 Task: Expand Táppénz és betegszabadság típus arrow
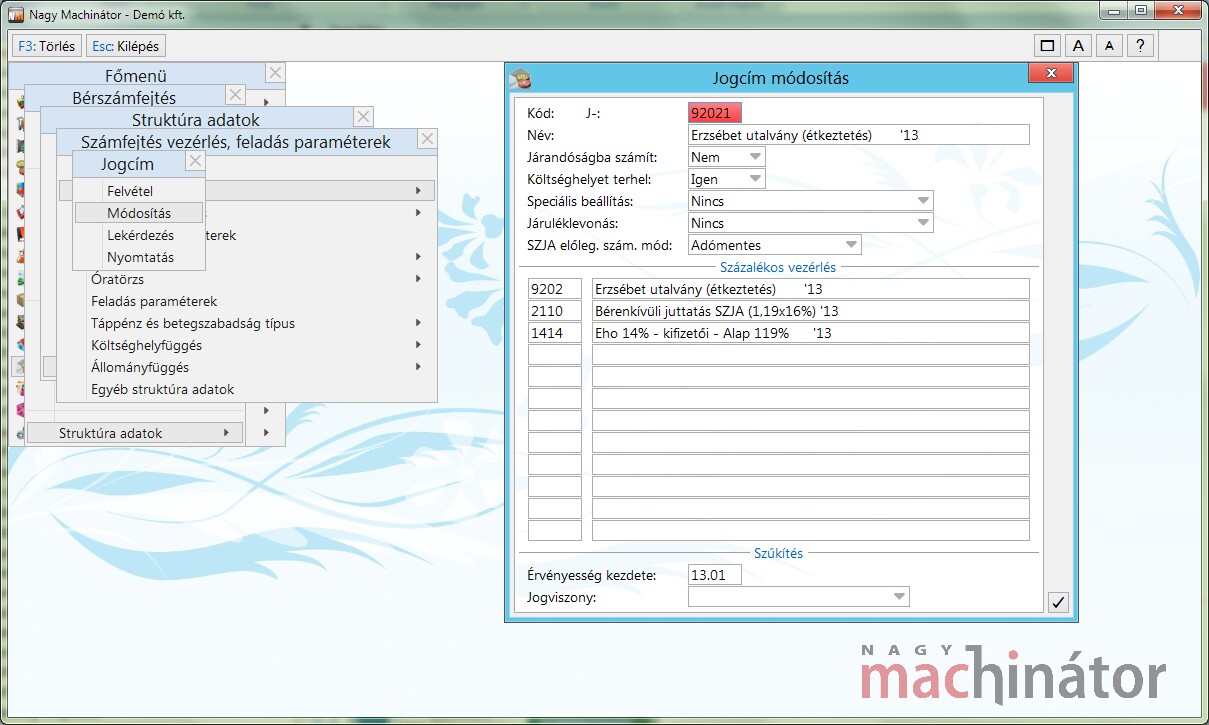[418, 323]
